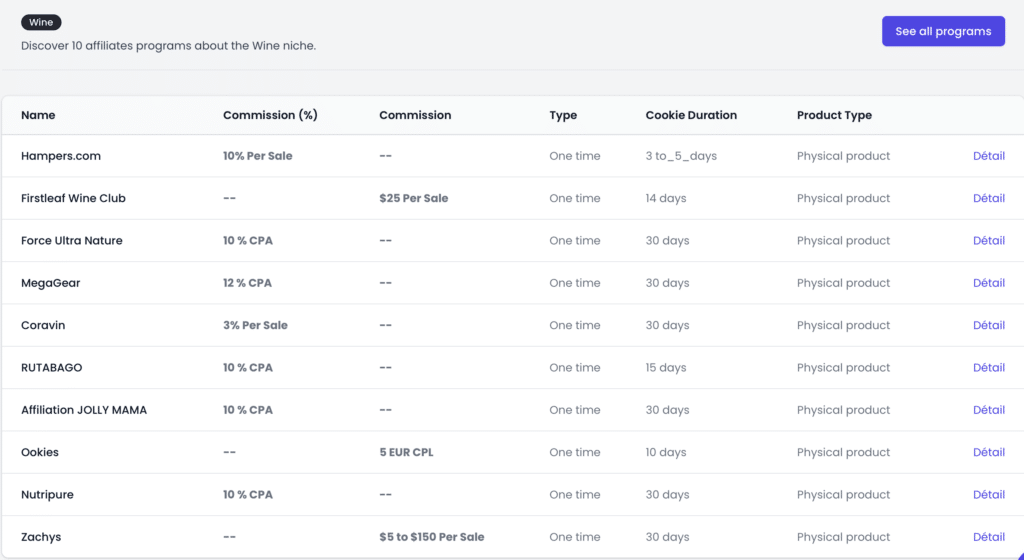Select the RUTABAGO program name
The width and height of the screenshot is (1024, 560).
[x=52, y=367]
